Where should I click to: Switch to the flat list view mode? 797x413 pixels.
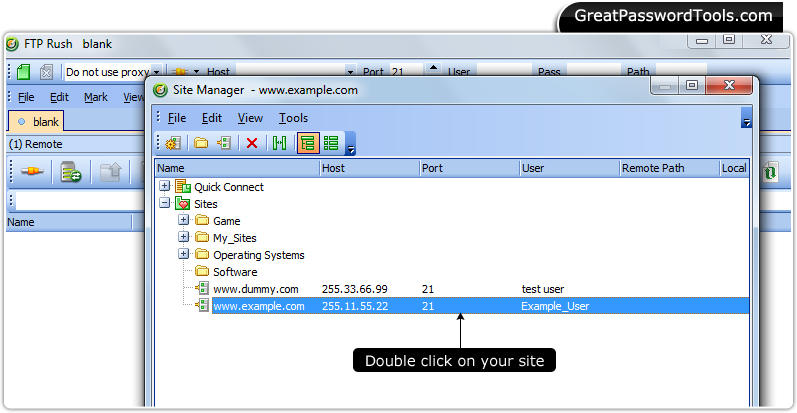[x=331, y=143]
